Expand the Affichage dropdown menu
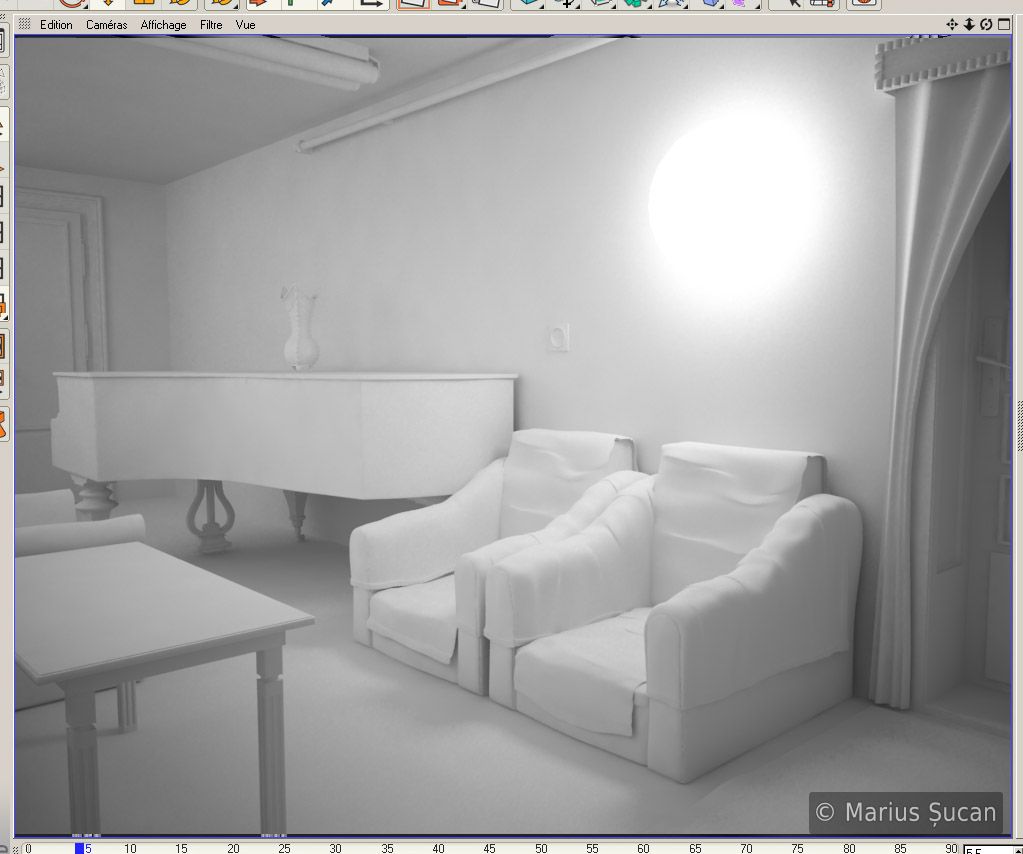 tap(163, 25)
